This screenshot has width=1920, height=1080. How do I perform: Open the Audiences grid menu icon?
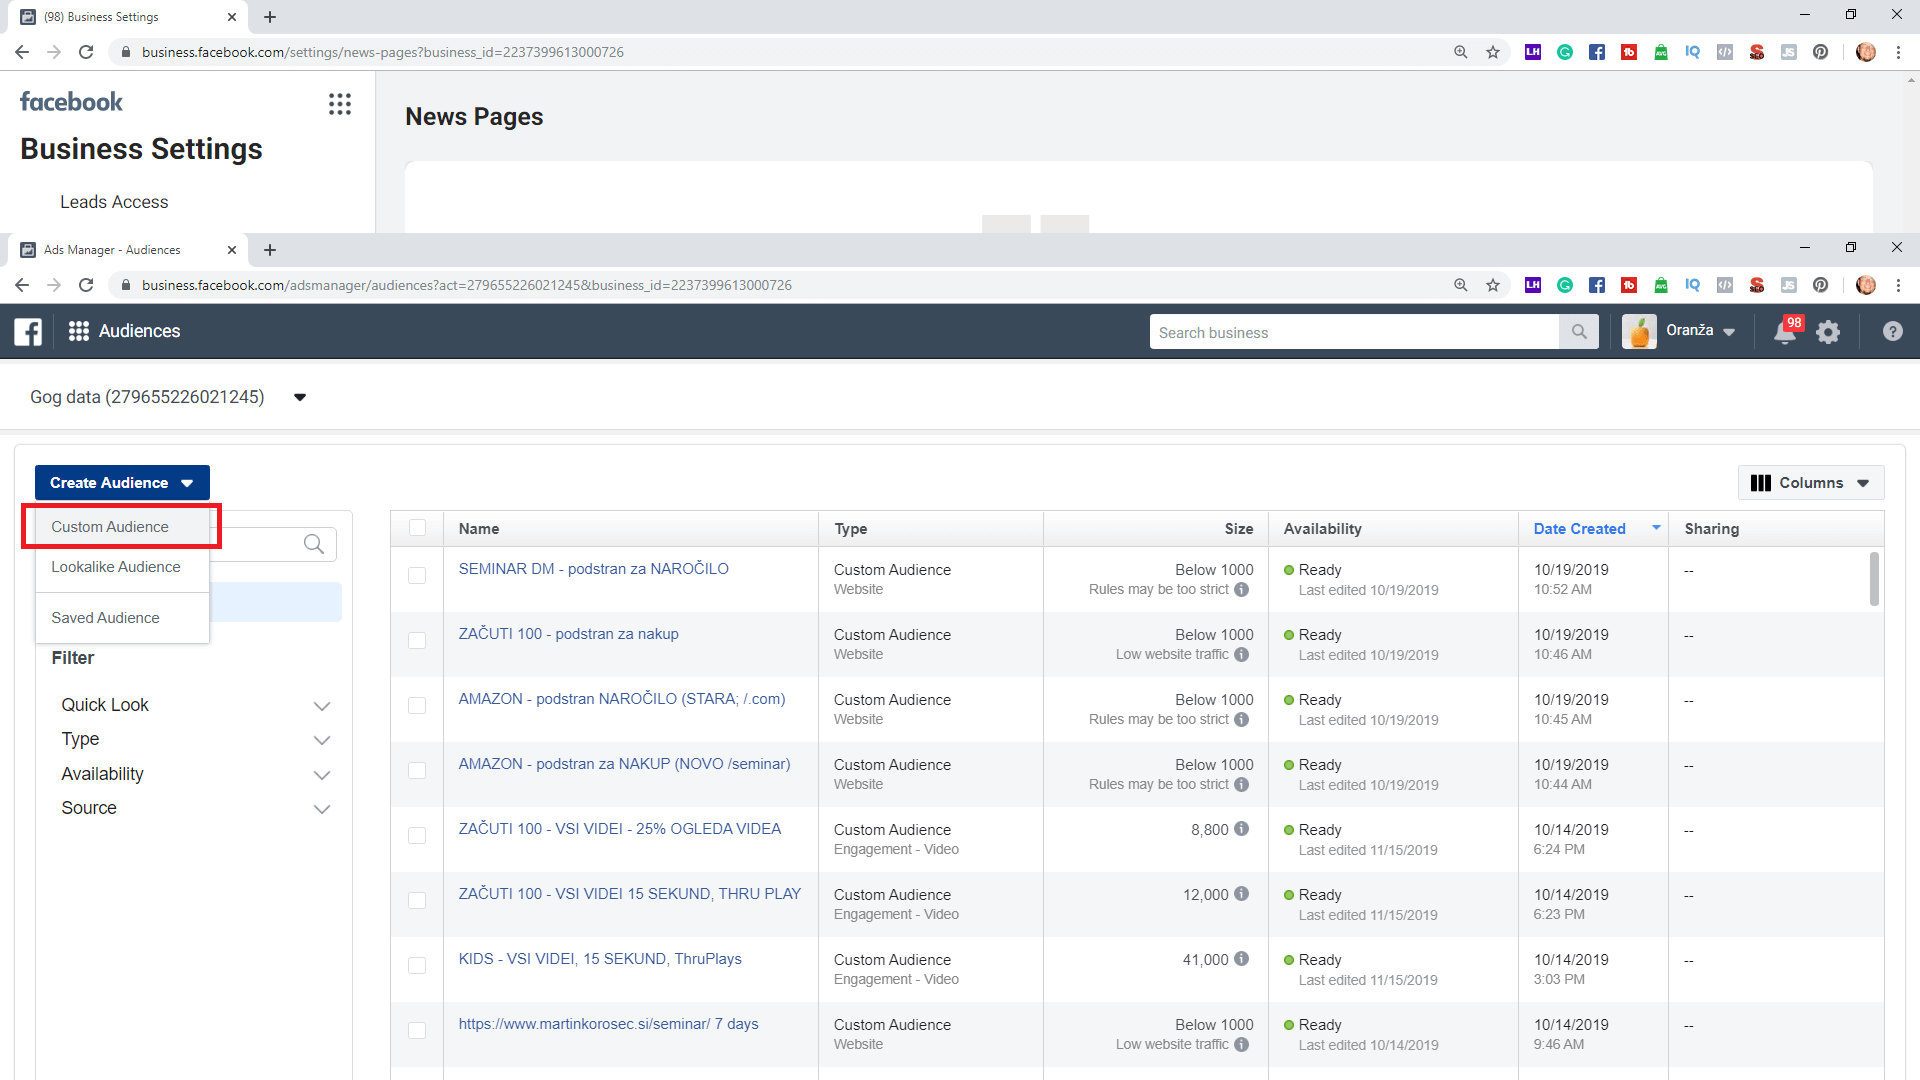[x=79, y=331]
